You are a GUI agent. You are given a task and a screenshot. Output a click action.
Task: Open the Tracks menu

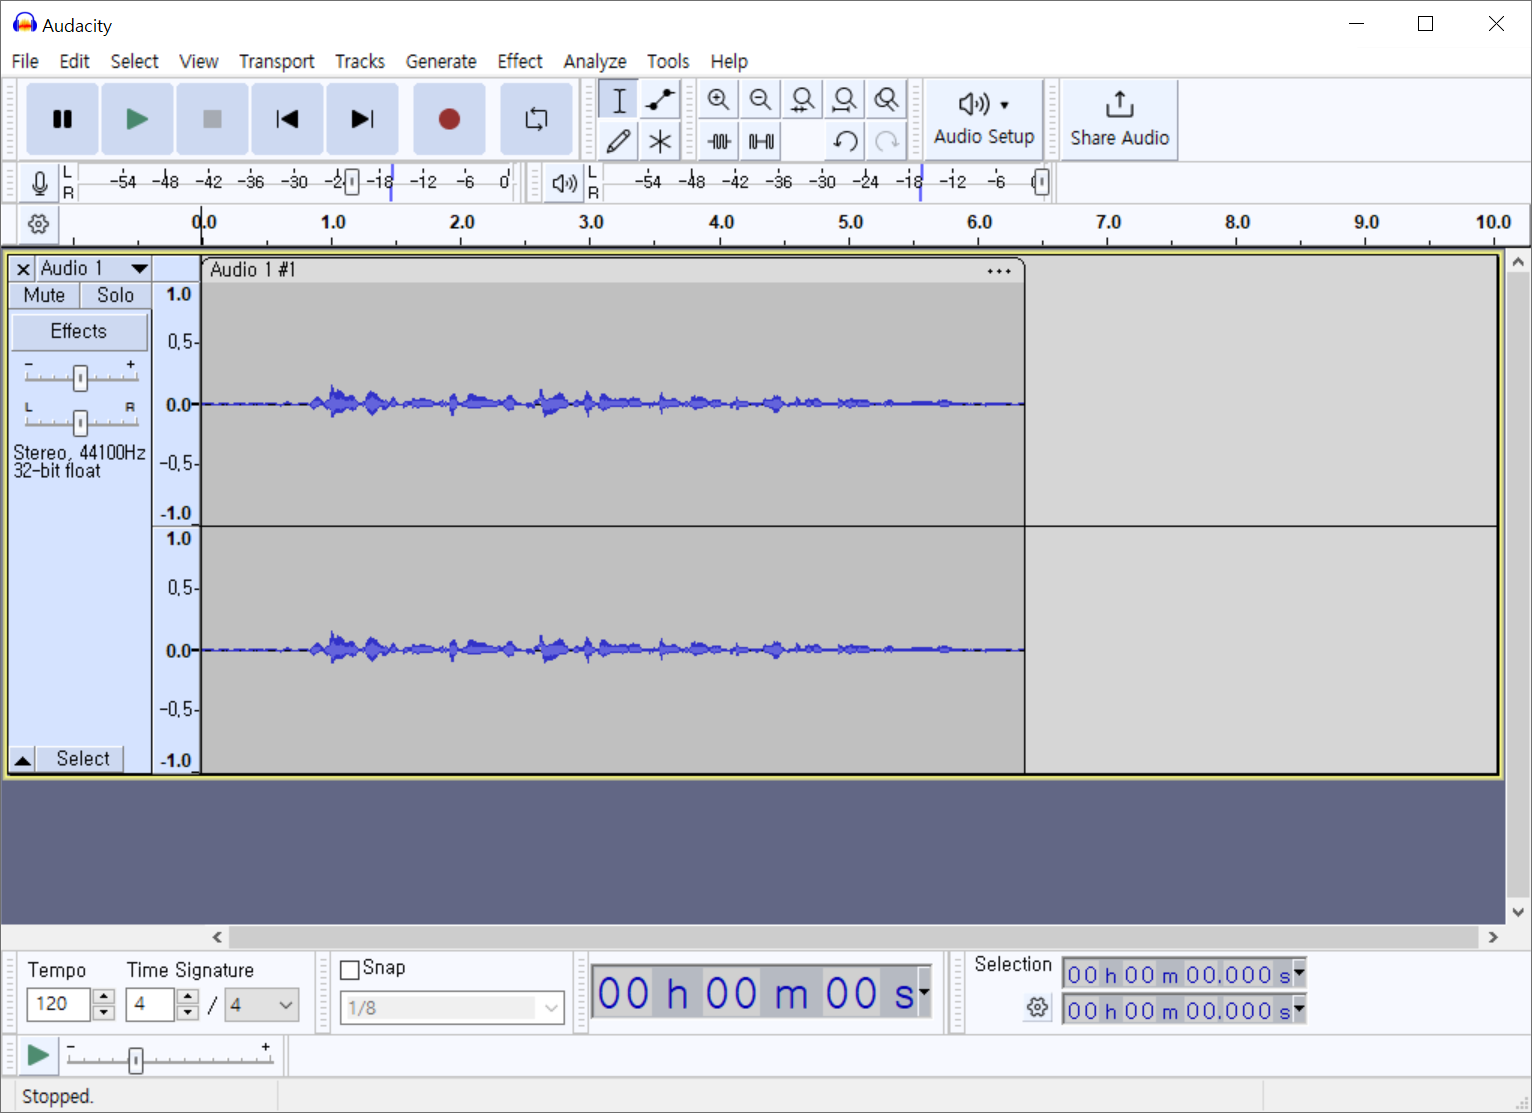tap(359, 61)
